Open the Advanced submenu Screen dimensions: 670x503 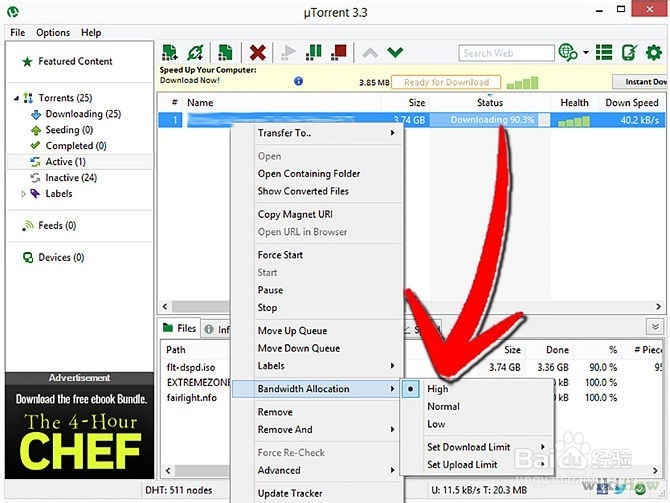coord(317,470)
